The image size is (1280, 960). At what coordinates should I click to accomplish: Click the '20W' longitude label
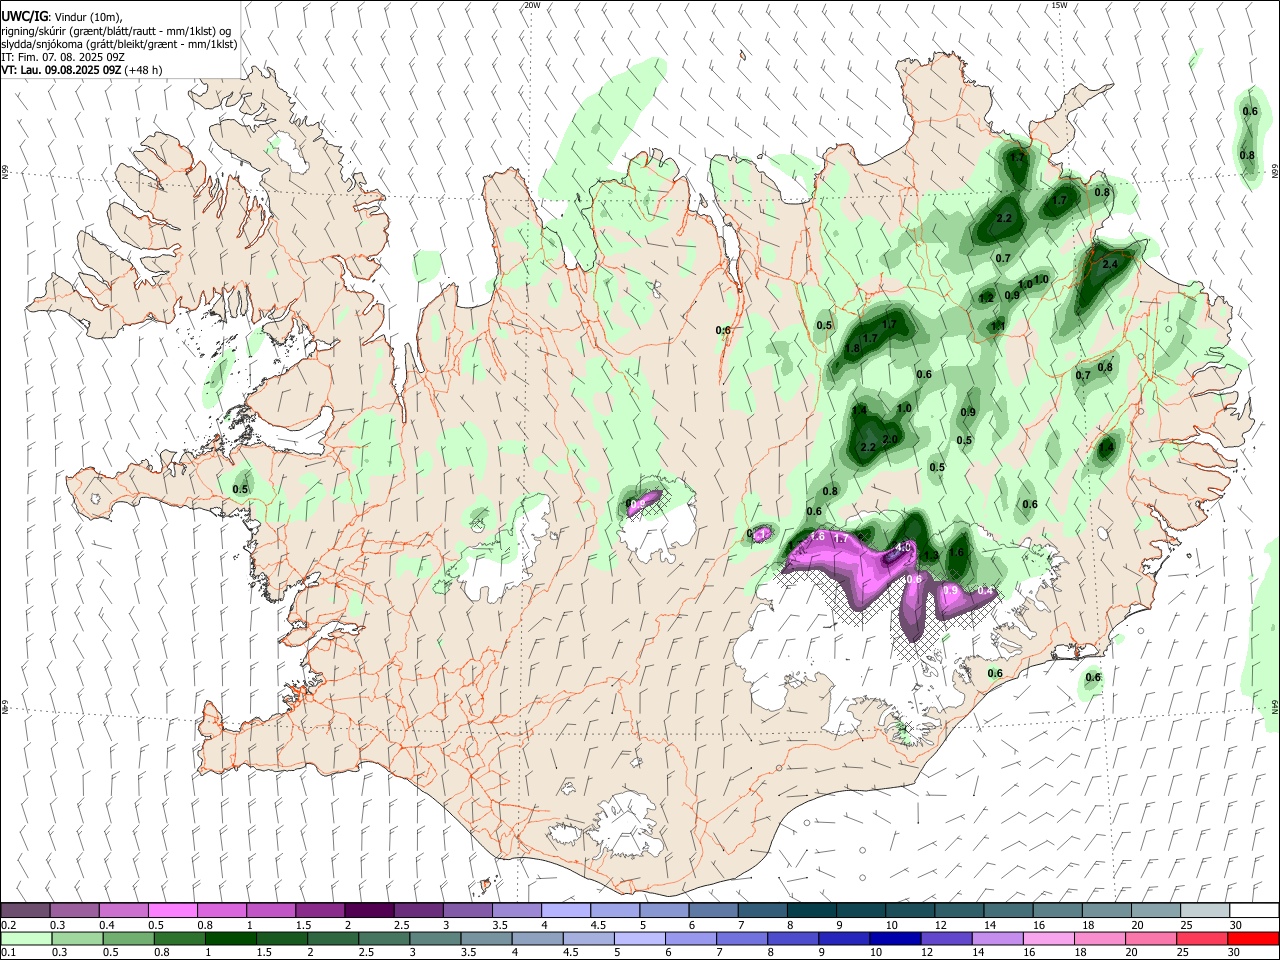click(x=532, y=5)
